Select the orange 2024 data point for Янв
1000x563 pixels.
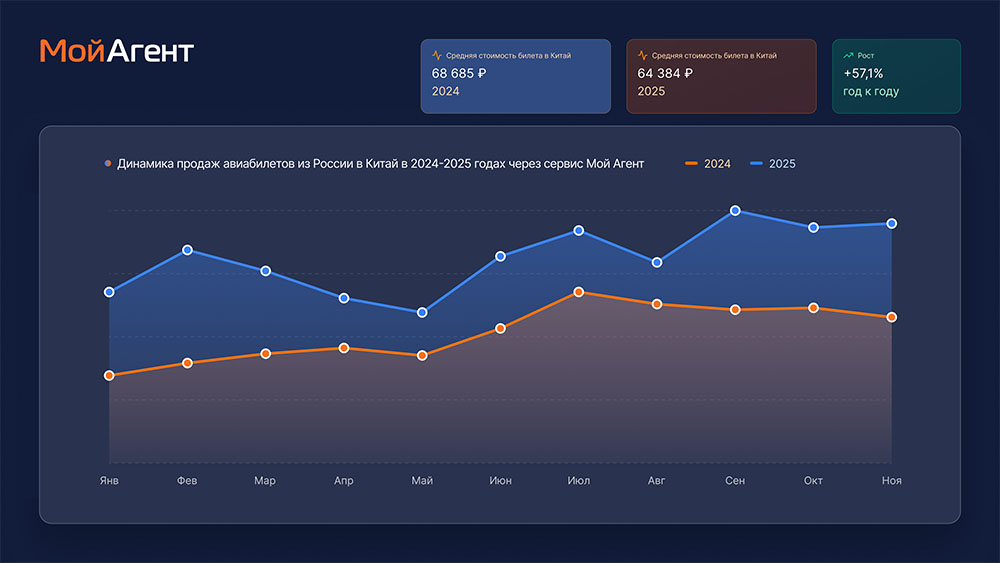[109, 376]
